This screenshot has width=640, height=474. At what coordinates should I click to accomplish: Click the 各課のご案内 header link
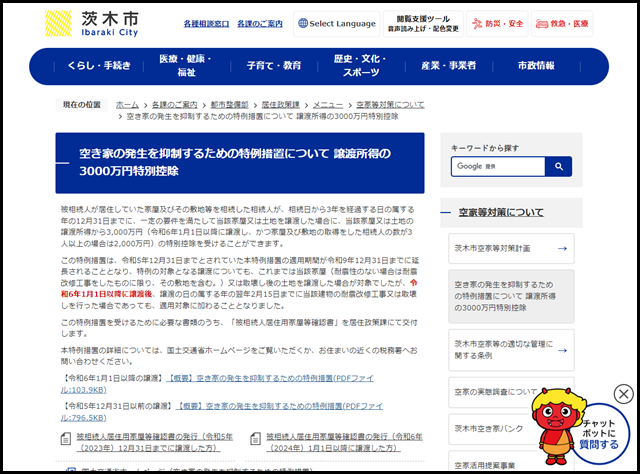(260, 24)
